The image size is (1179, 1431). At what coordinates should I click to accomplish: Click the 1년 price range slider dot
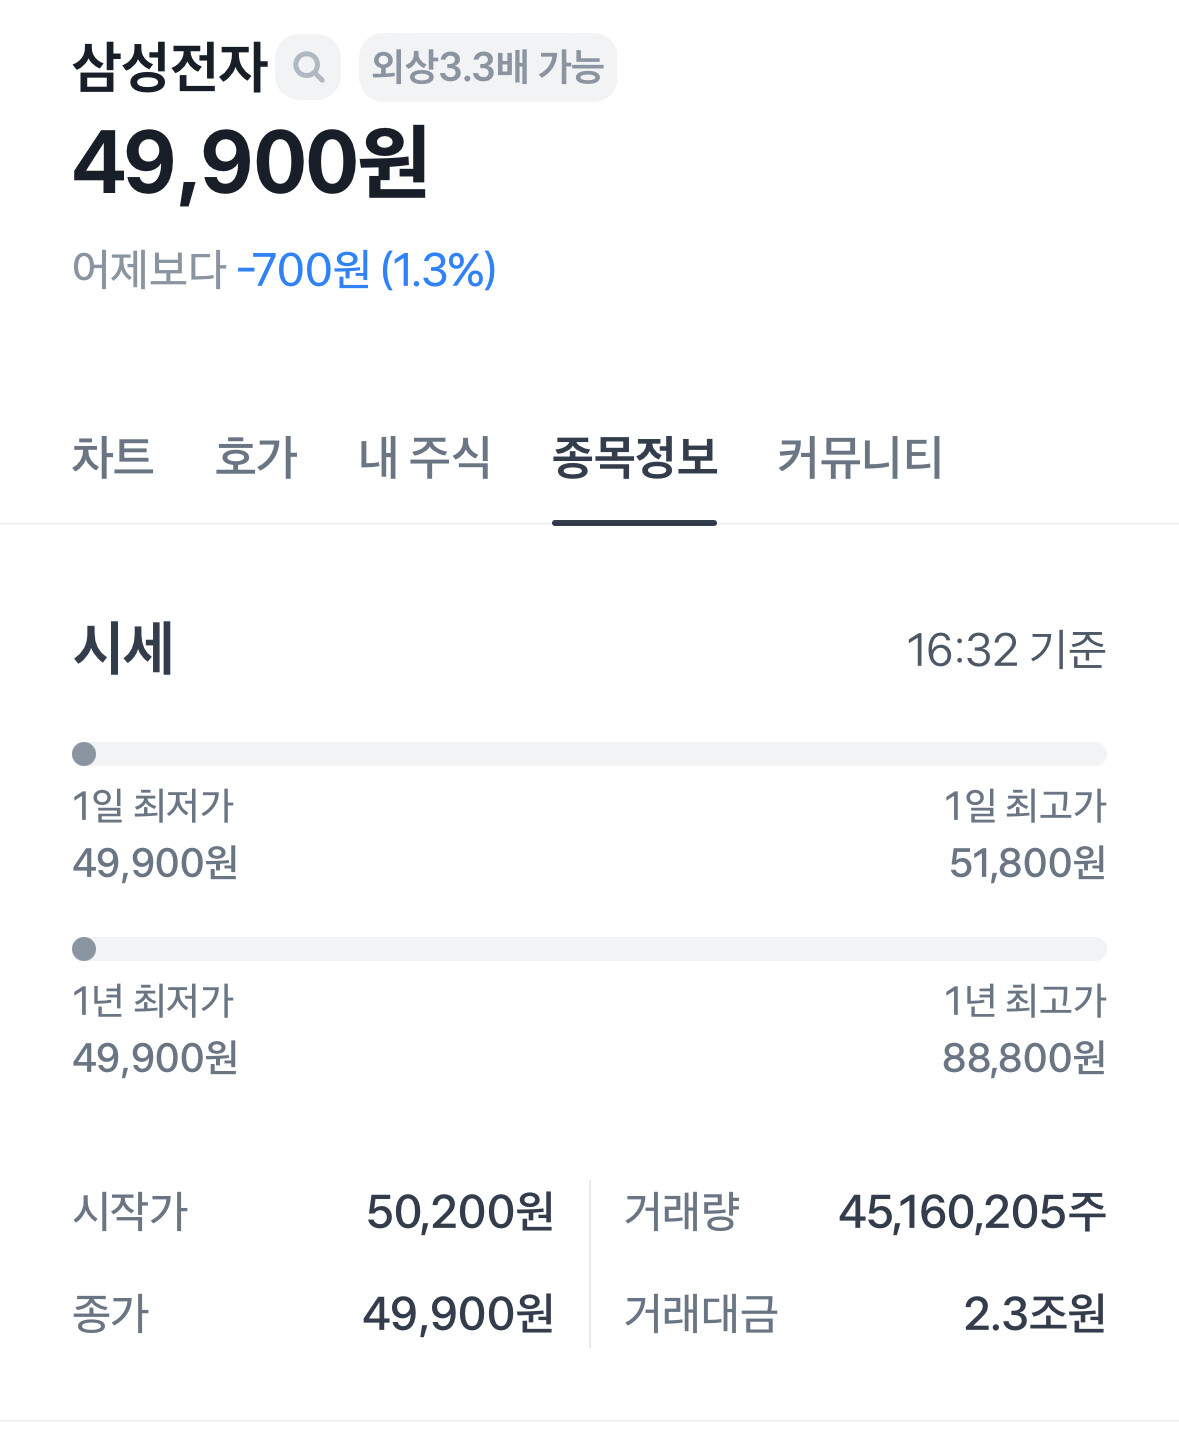click(84, 949)
